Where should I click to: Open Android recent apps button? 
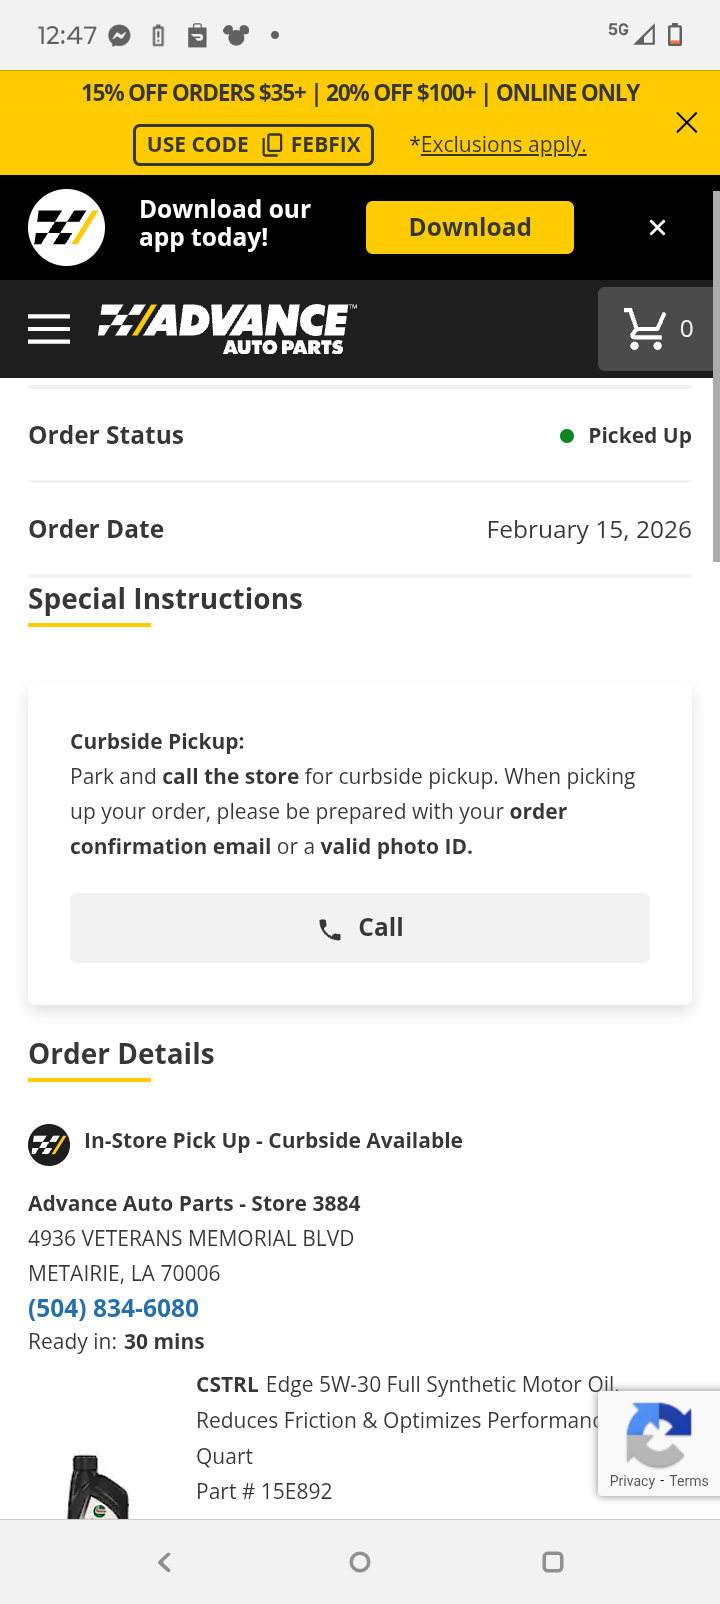pyautogui.click(x=552, y=1562)
